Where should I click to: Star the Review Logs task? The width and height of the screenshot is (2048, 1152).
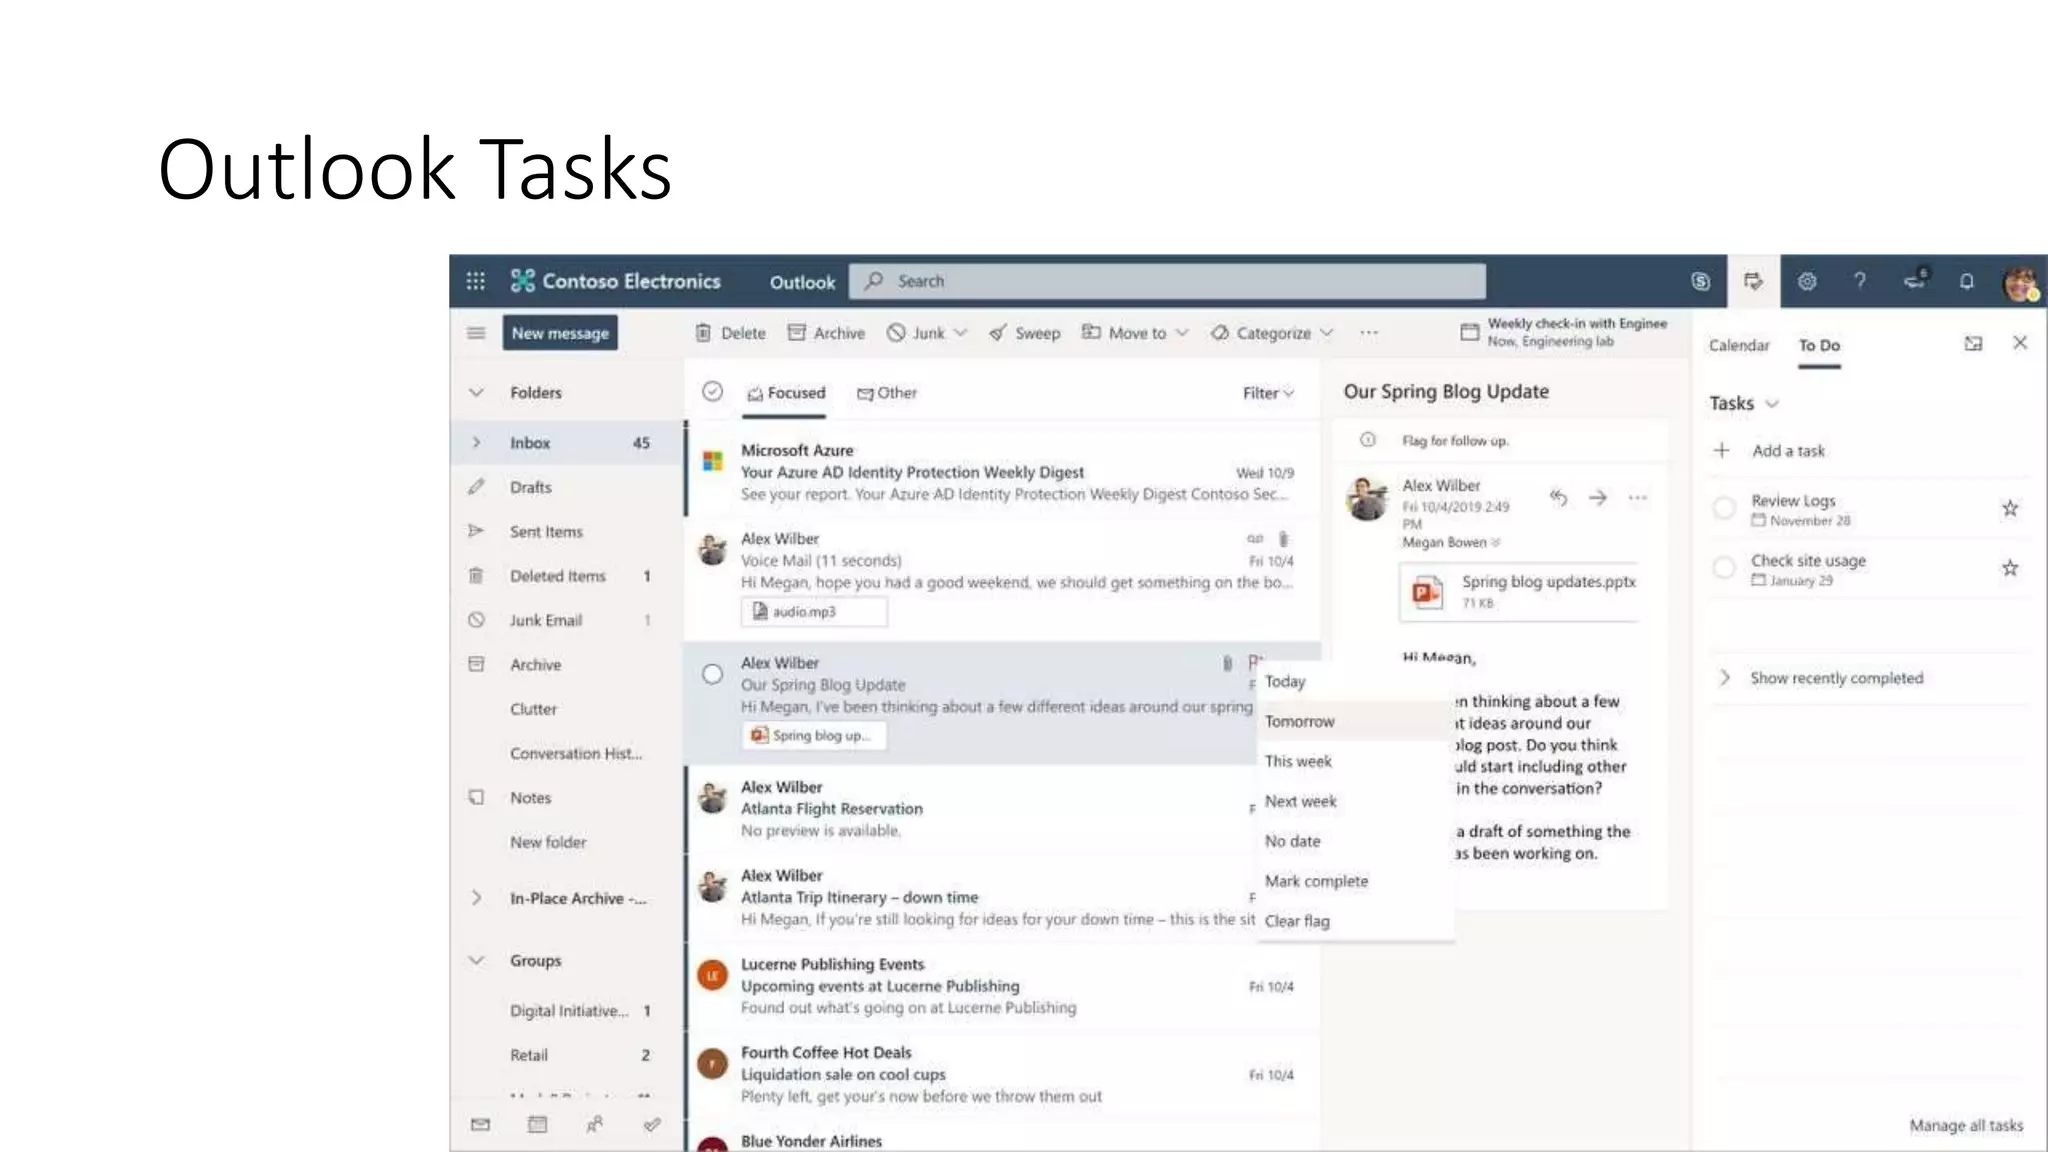click(2010, 509)
